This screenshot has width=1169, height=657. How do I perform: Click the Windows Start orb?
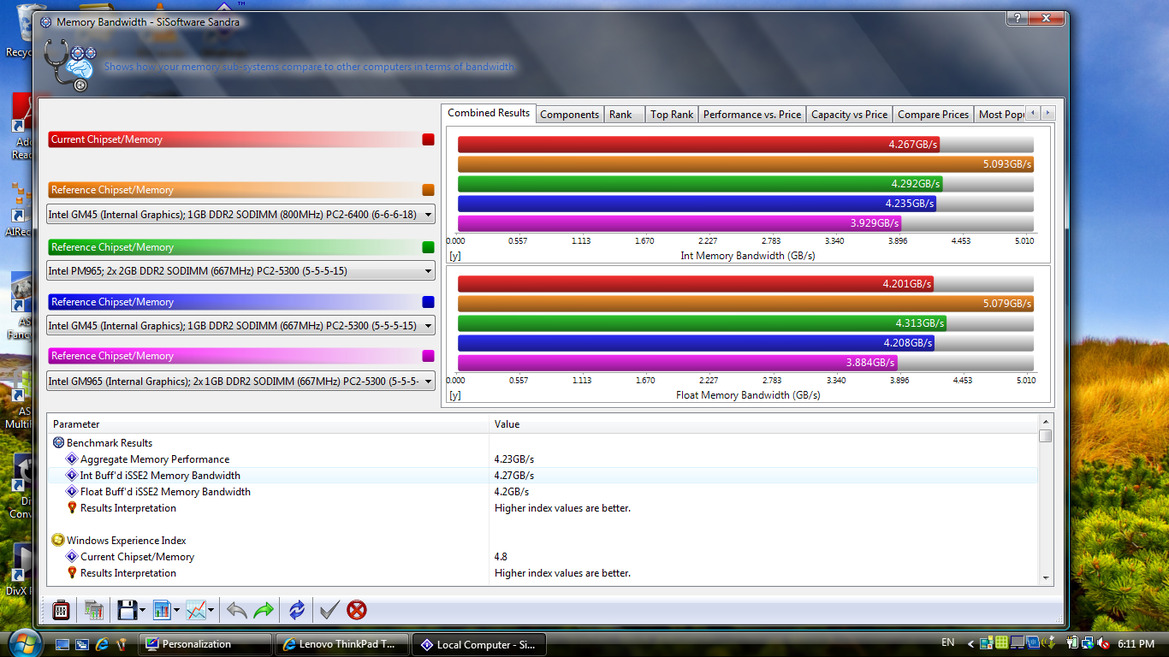[x=23, y=643]
